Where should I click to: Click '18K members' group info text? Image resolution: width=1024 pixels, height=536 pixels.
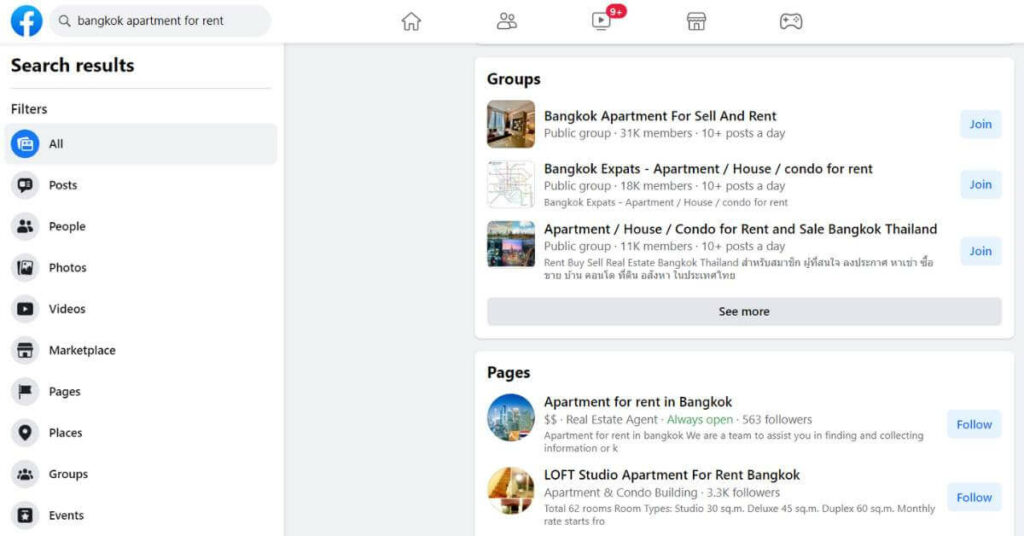(x=656, y=186)
